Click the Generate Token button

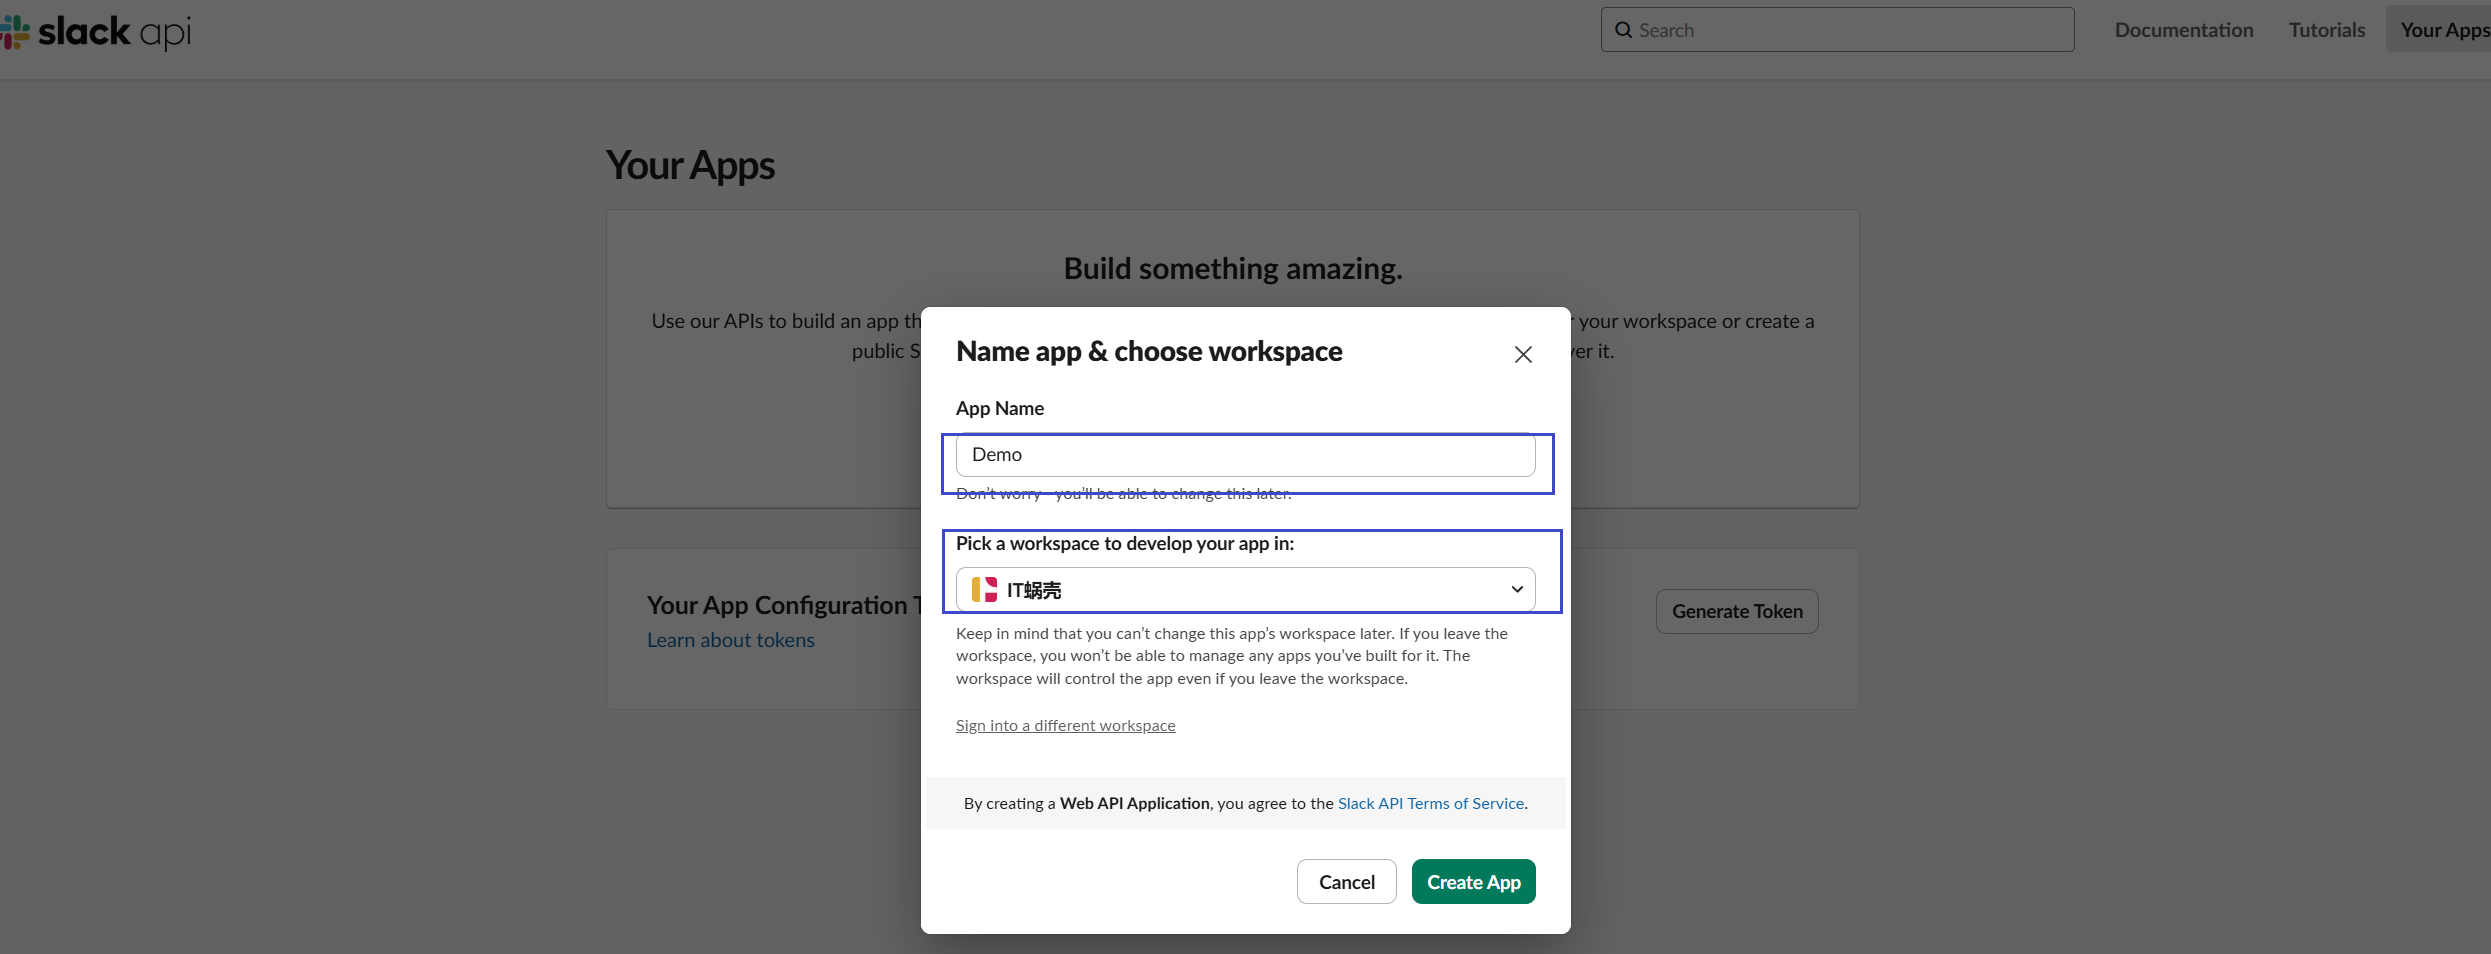[1737, 611]
